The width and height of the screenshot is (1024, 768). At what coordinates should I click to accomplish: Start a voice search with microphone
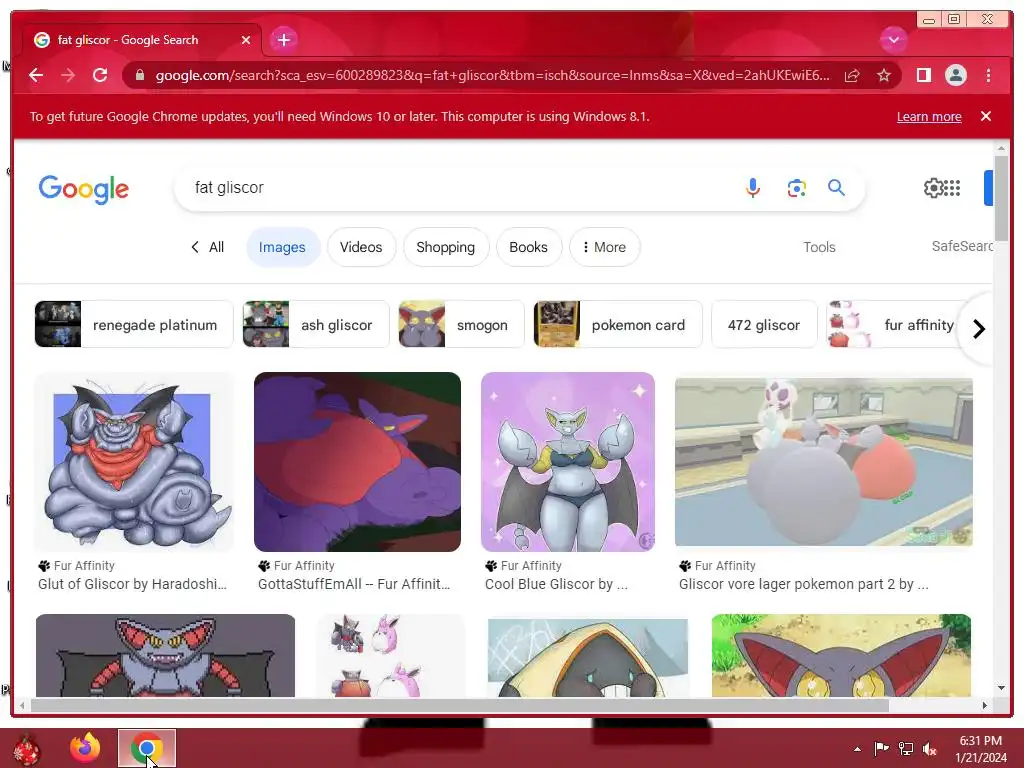753,188
